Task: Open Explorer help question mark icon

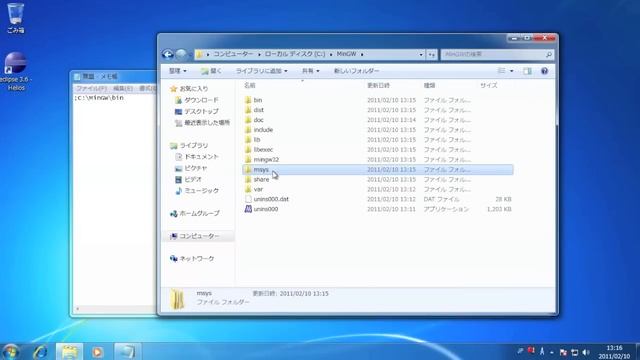Action: click(544, 71)
